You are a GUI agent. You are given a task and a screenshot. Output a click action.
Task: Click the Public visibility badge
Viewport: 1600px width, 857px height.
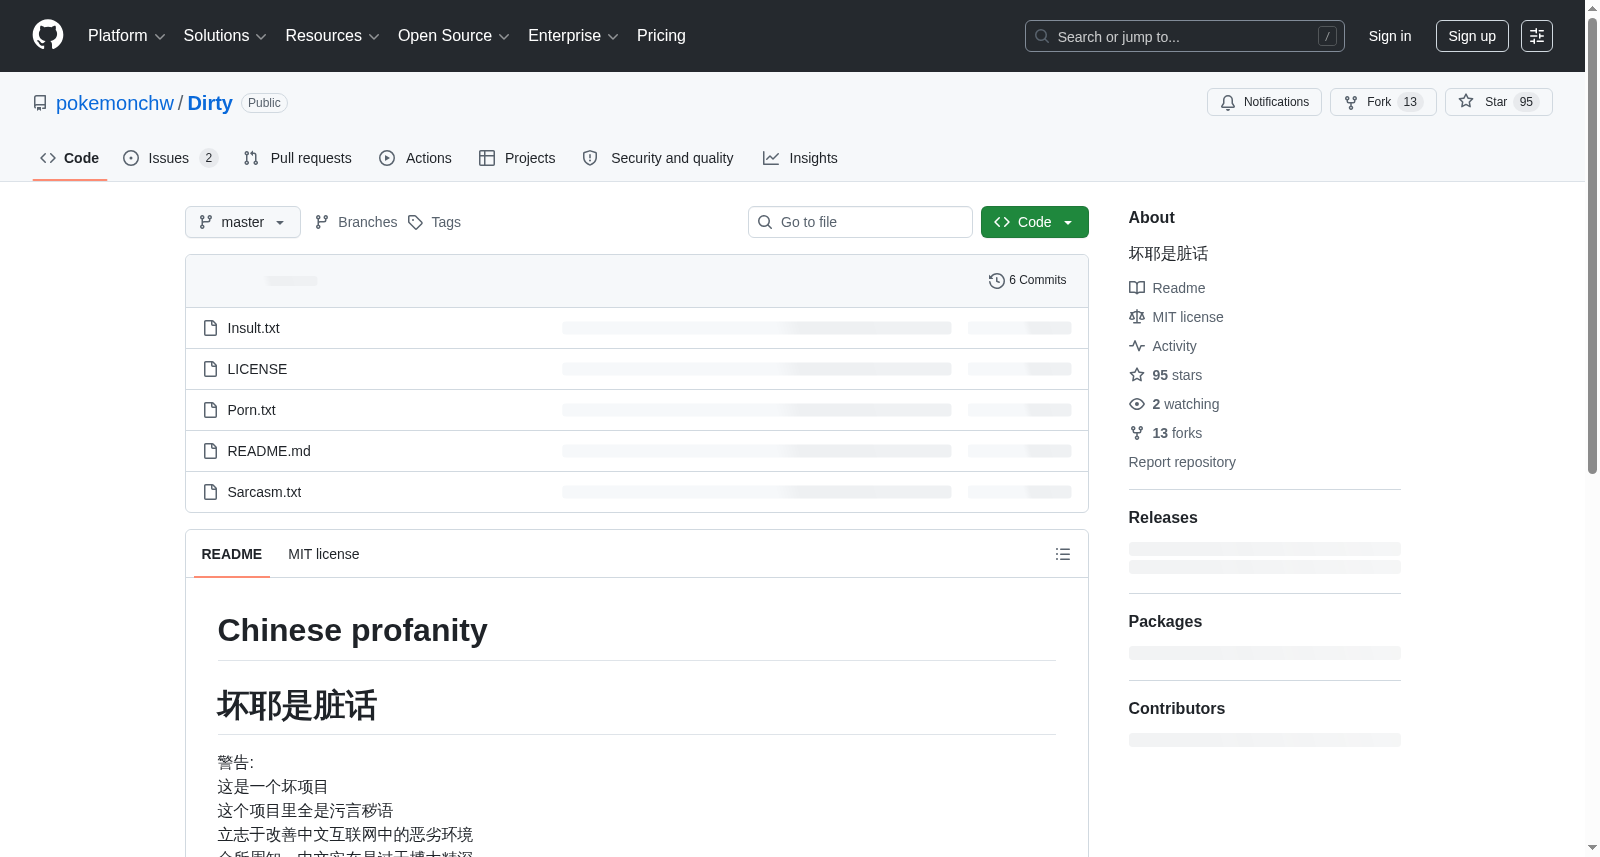click(264, 103)
